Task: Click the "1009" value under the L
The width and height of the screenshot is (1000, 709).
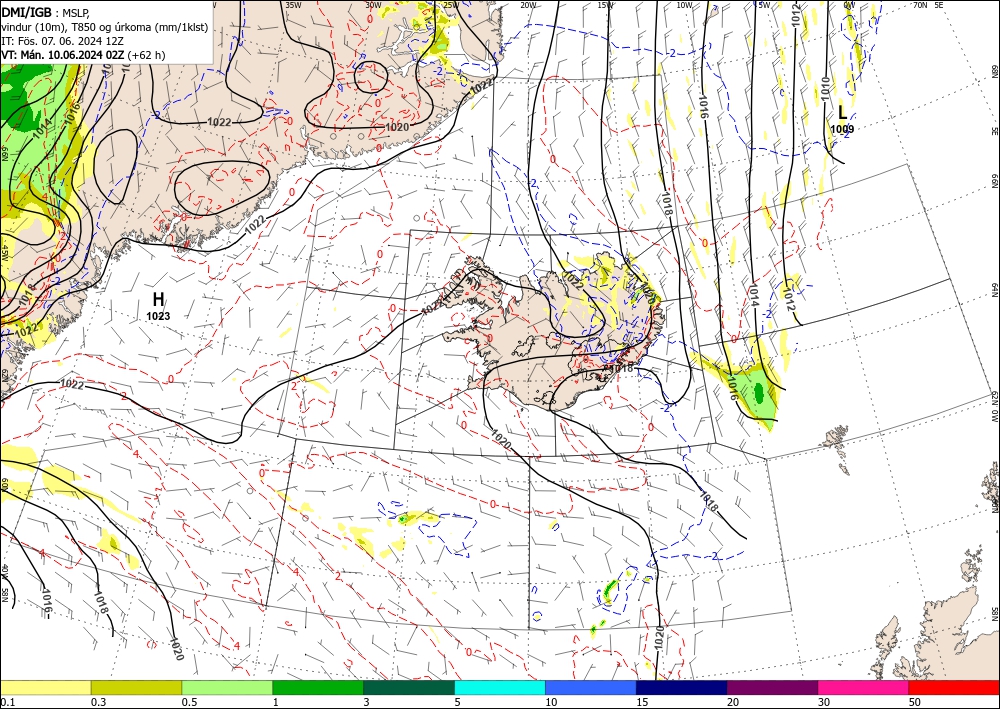Action: 842,129
